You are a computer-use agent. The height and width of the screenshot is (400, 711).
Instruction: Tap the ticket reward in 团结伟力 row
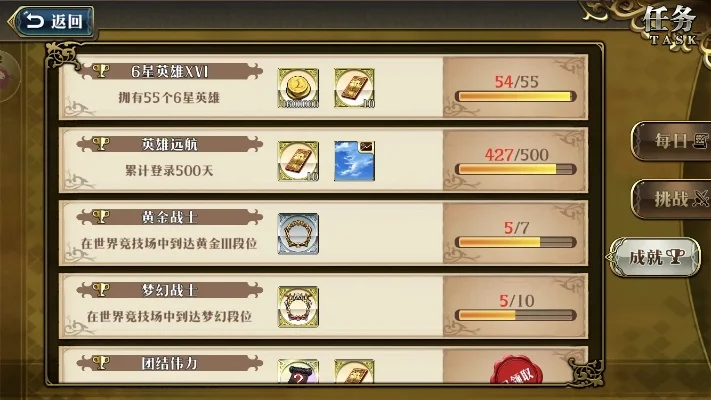coord(354,371)
